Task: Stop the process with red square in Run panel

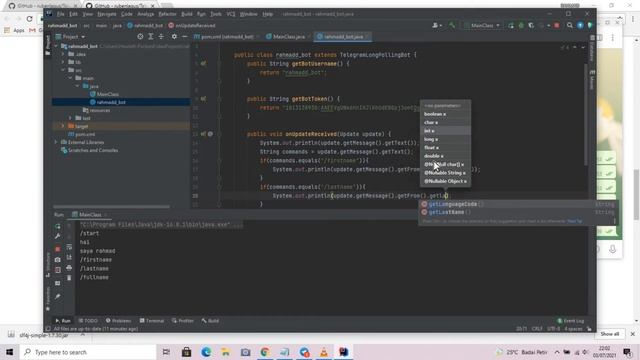Action: pyautogui.click(x=58, y=249)
